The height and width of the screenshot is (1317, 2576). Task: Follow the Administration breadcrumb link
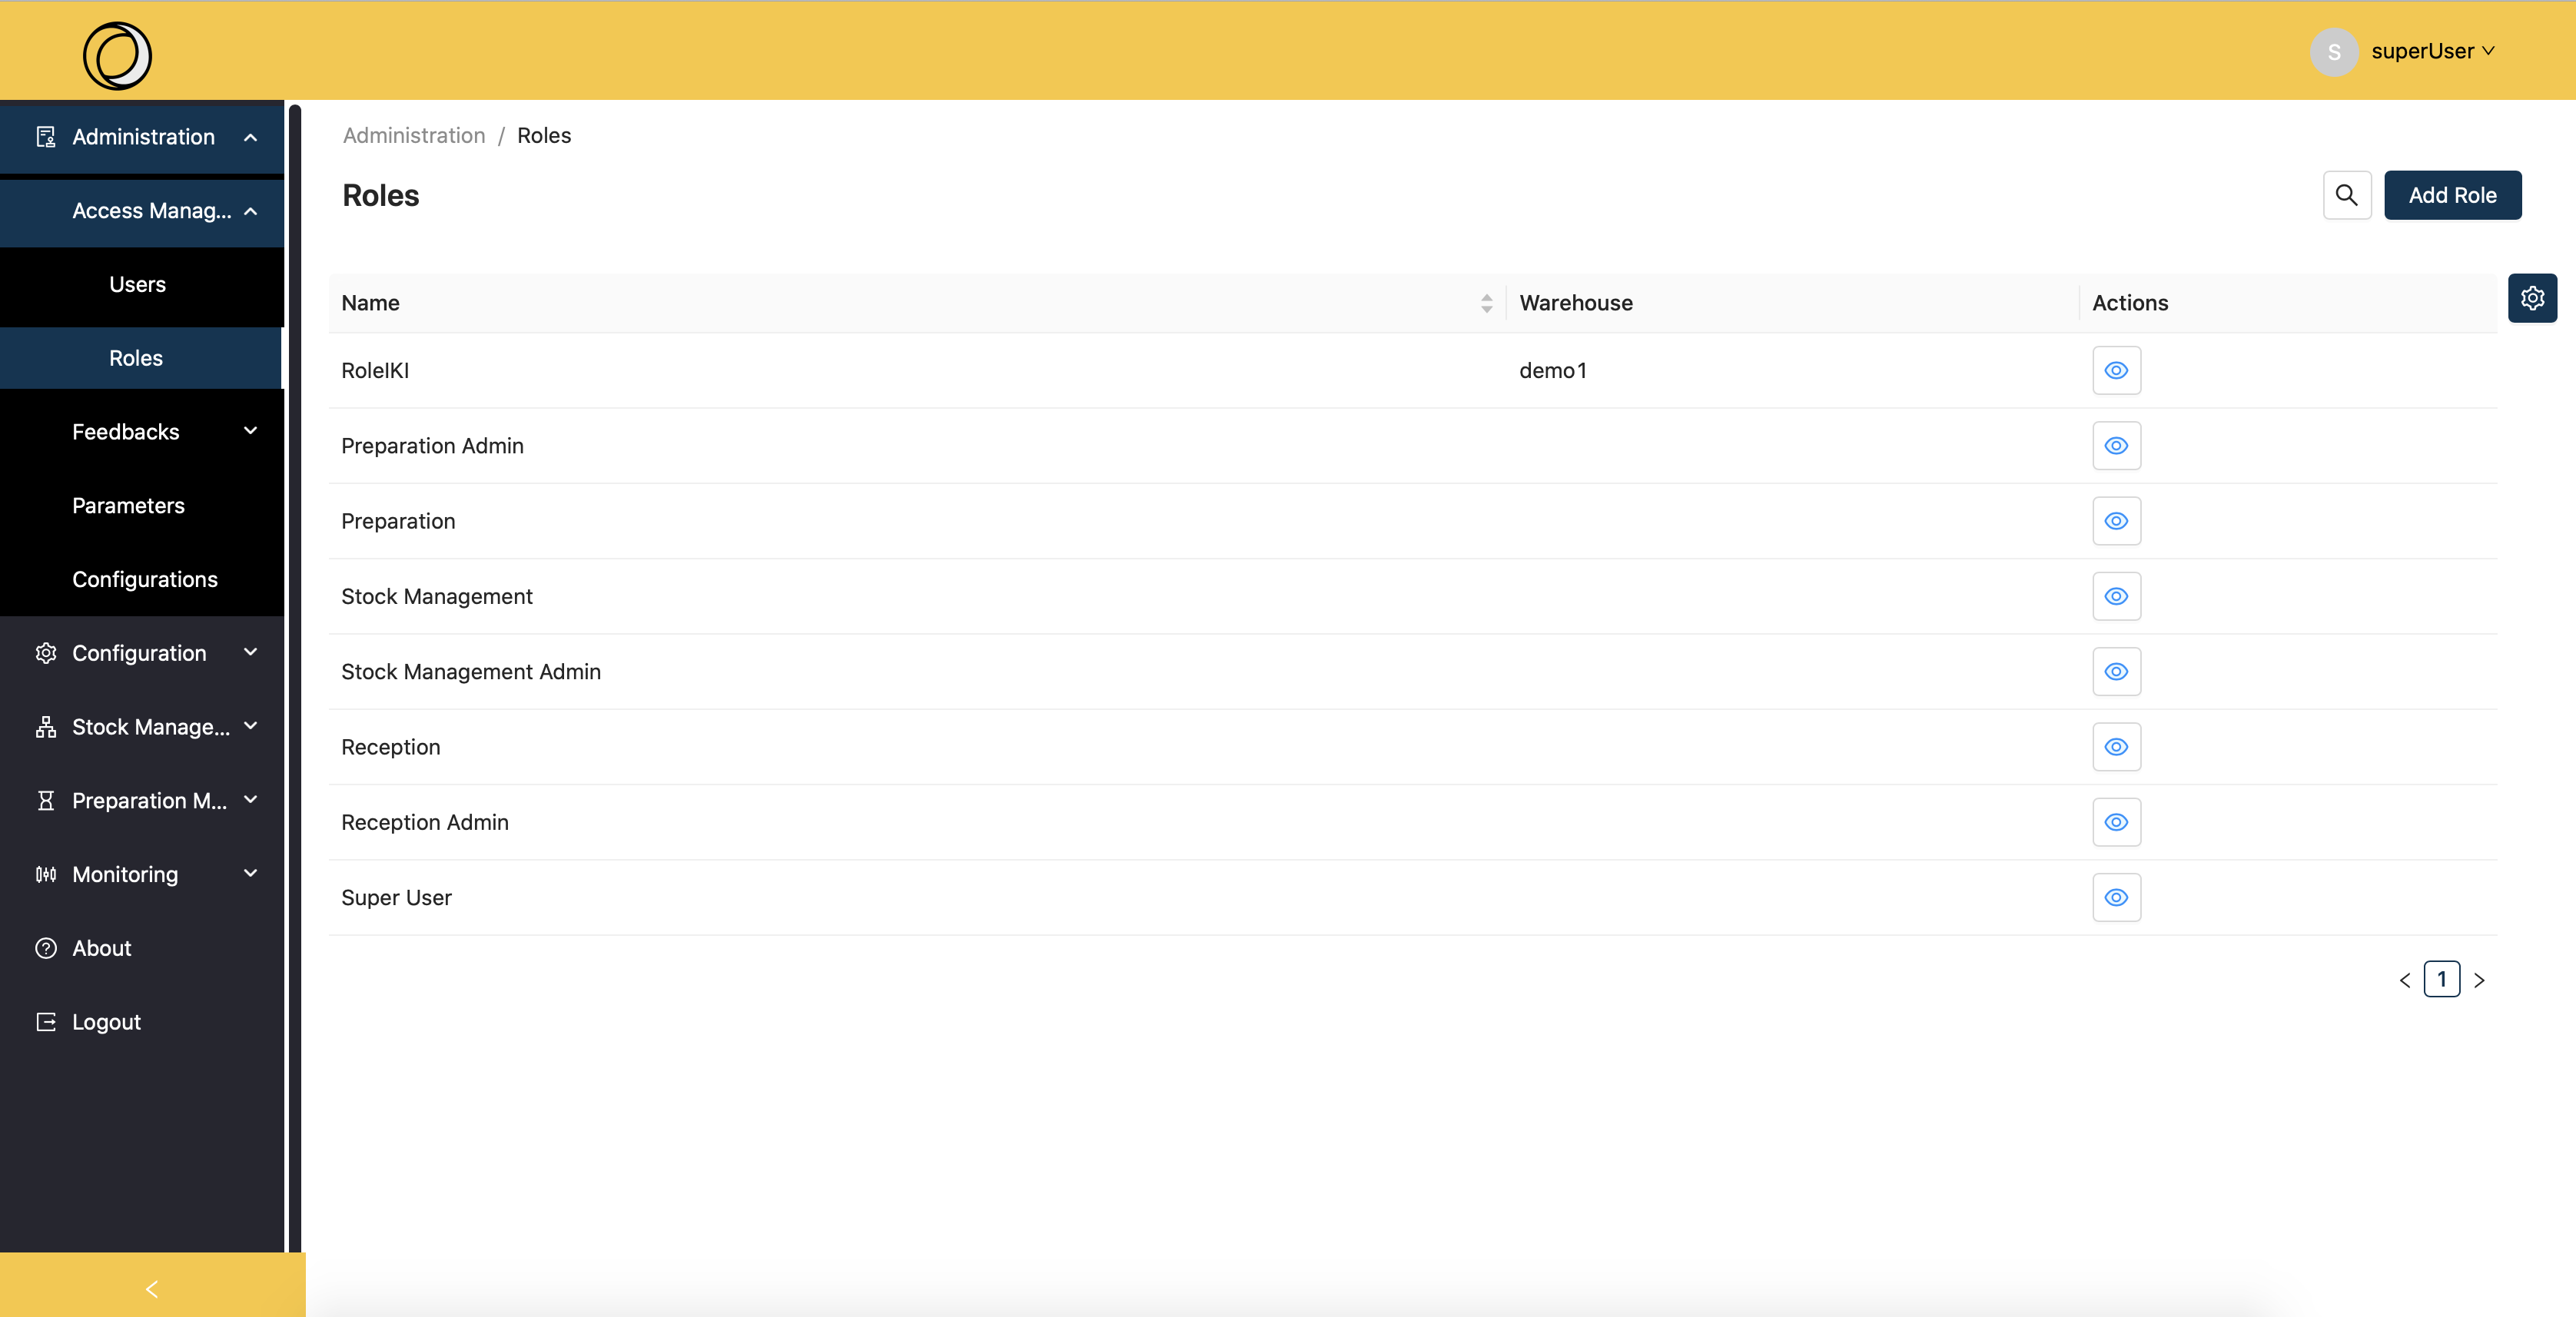(x=414, y=135)
